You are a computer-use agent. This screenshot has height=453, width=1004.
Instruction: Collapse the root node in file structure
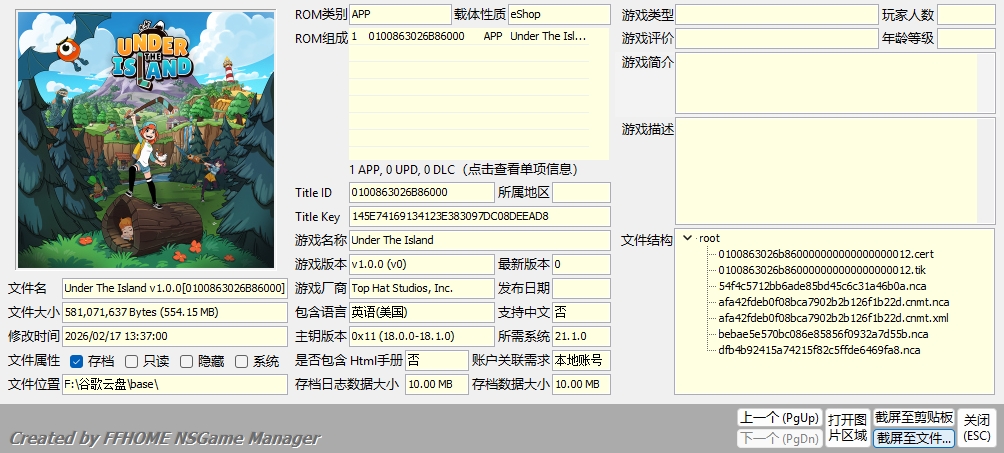click(687, 238)
